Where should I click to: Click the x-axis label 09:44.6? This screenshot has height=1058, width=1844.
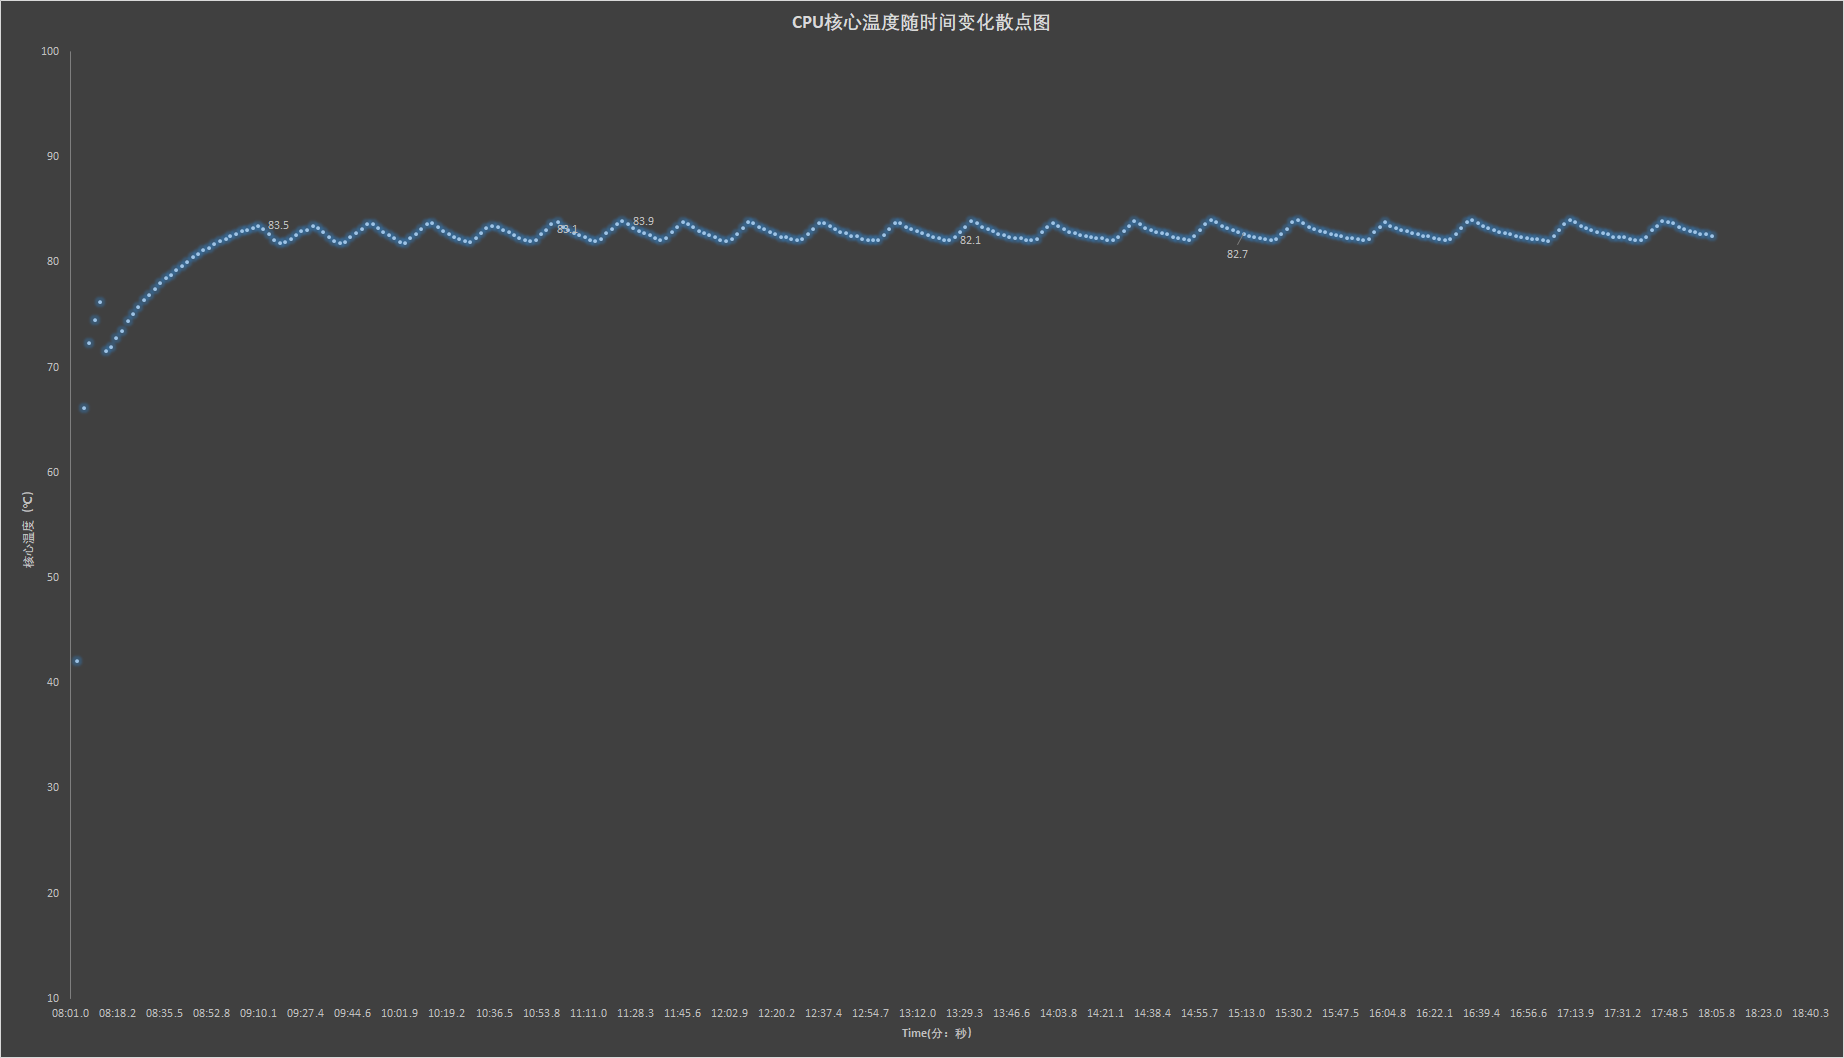click(352, 1013)
